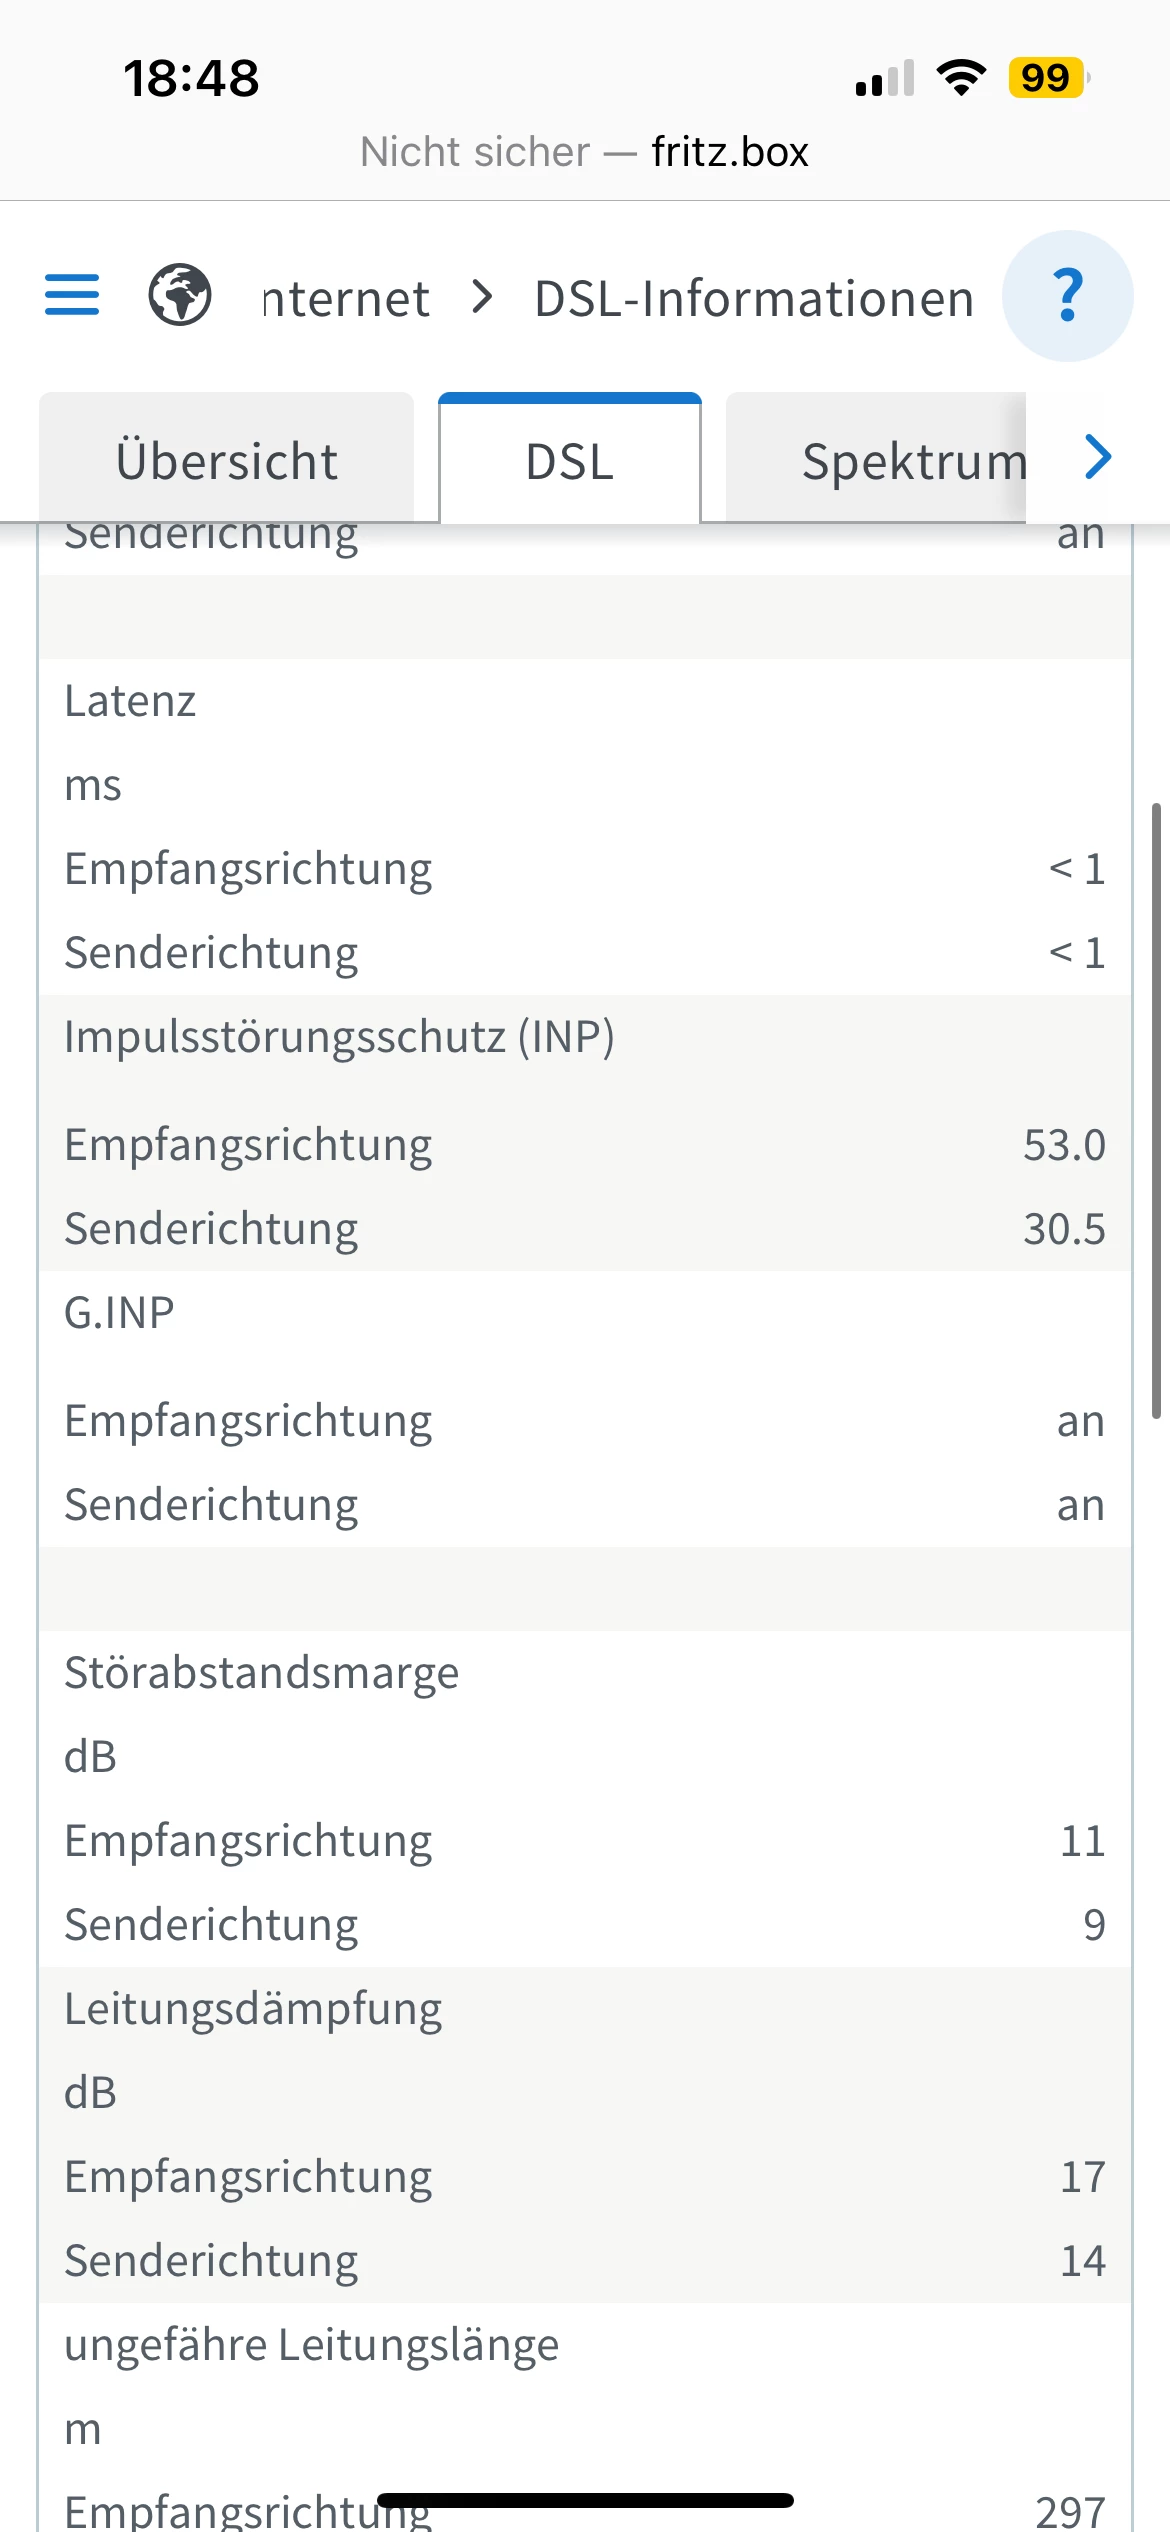1170x2532 pixels.
Task: Click the Impulsstörungsschutz (INP) heading
Action: [x=340, y=1037]
